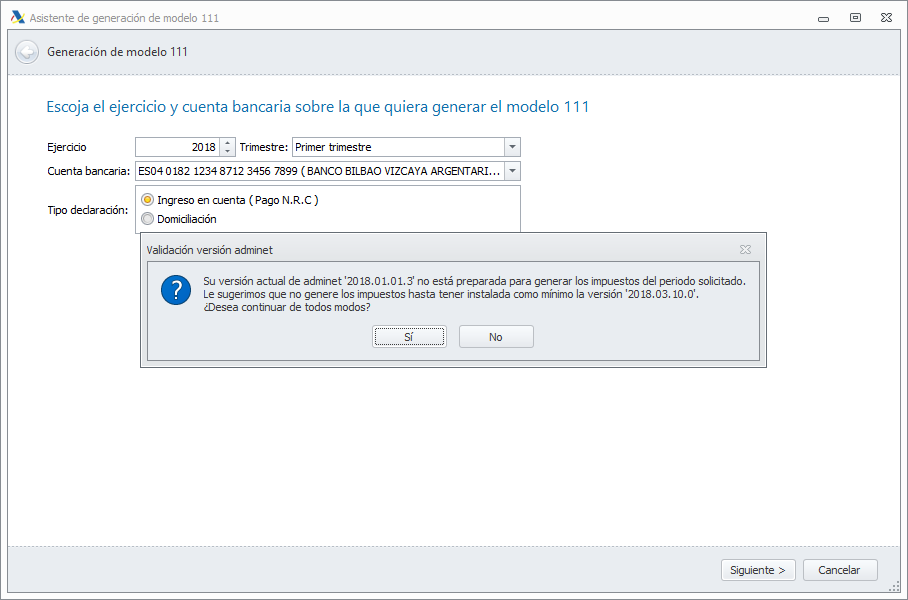Viewport: 908px width, 600px height.
Task: Minimize the Asistente de generación window
Action: (x=823, y=18)
